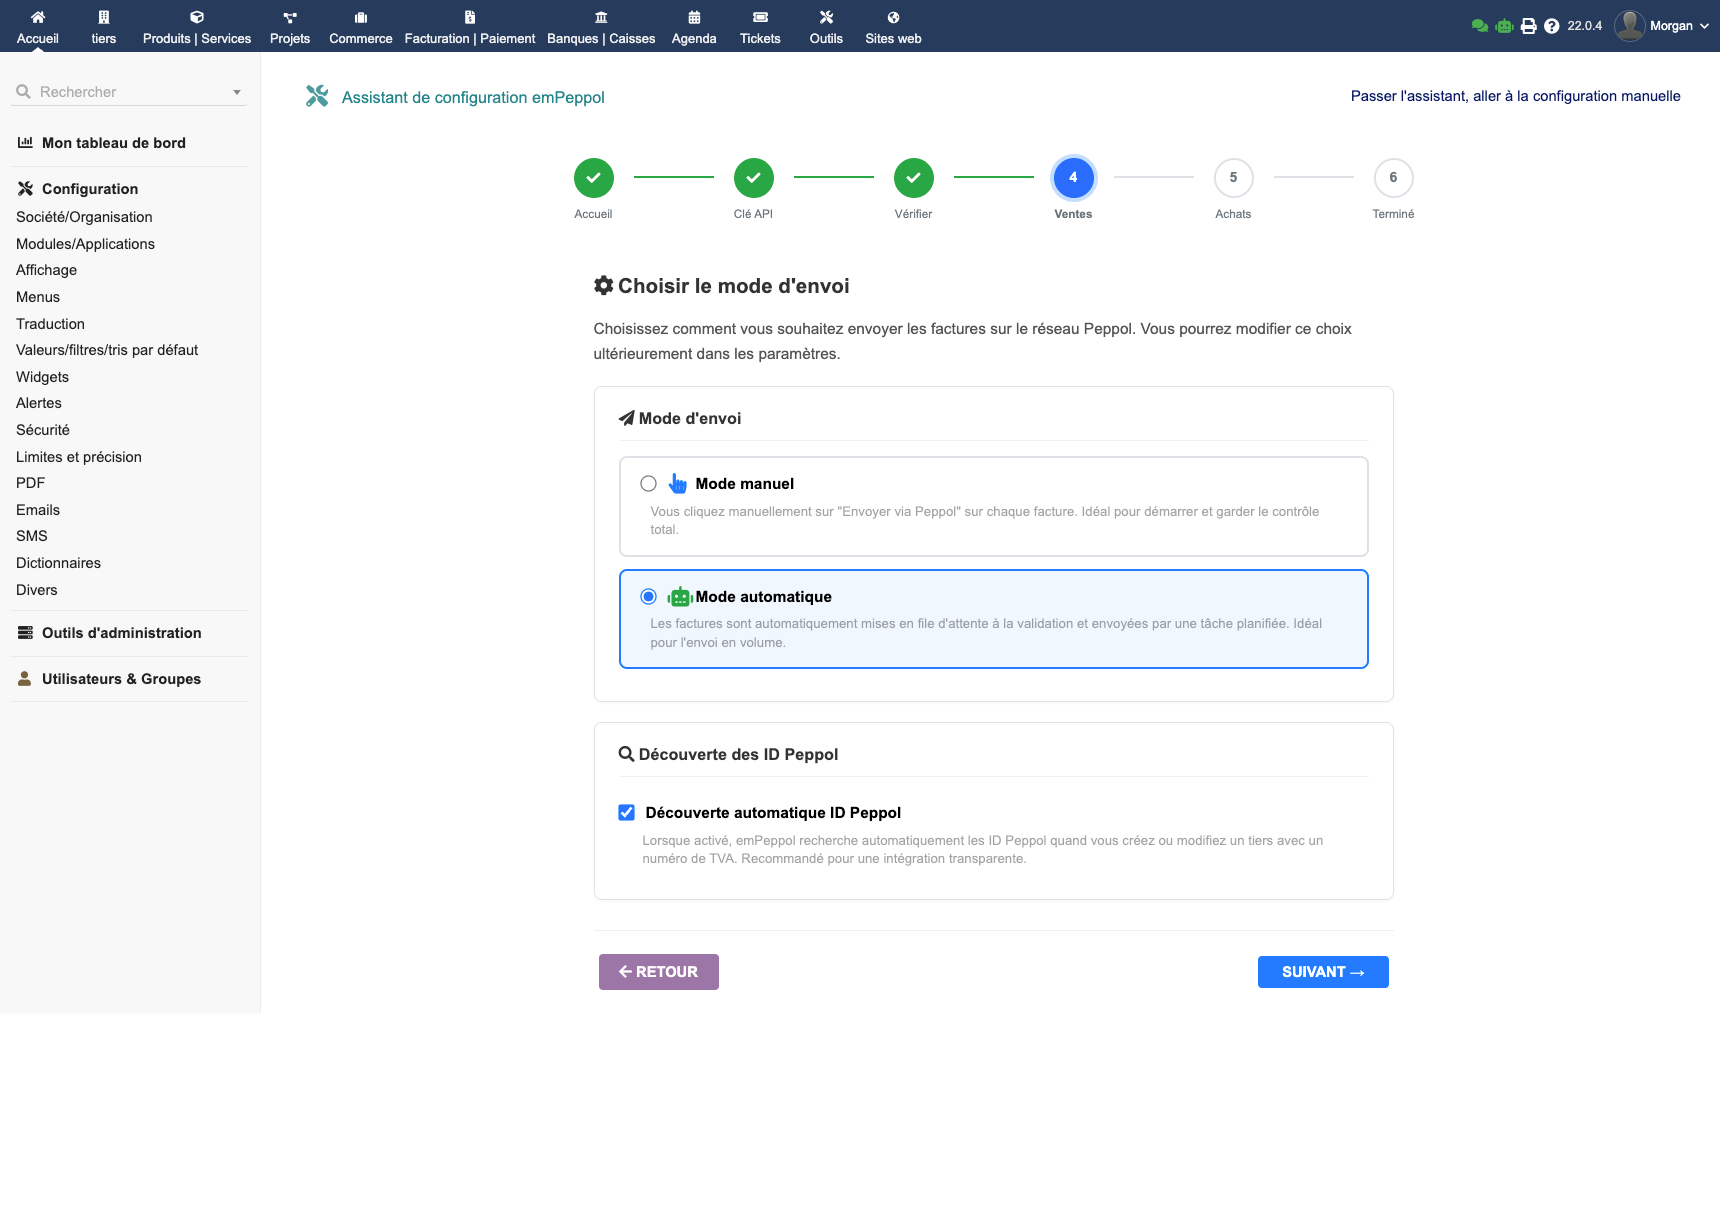
Task: Click the green robot icon in the top bar
Action: click(1504, 26)
